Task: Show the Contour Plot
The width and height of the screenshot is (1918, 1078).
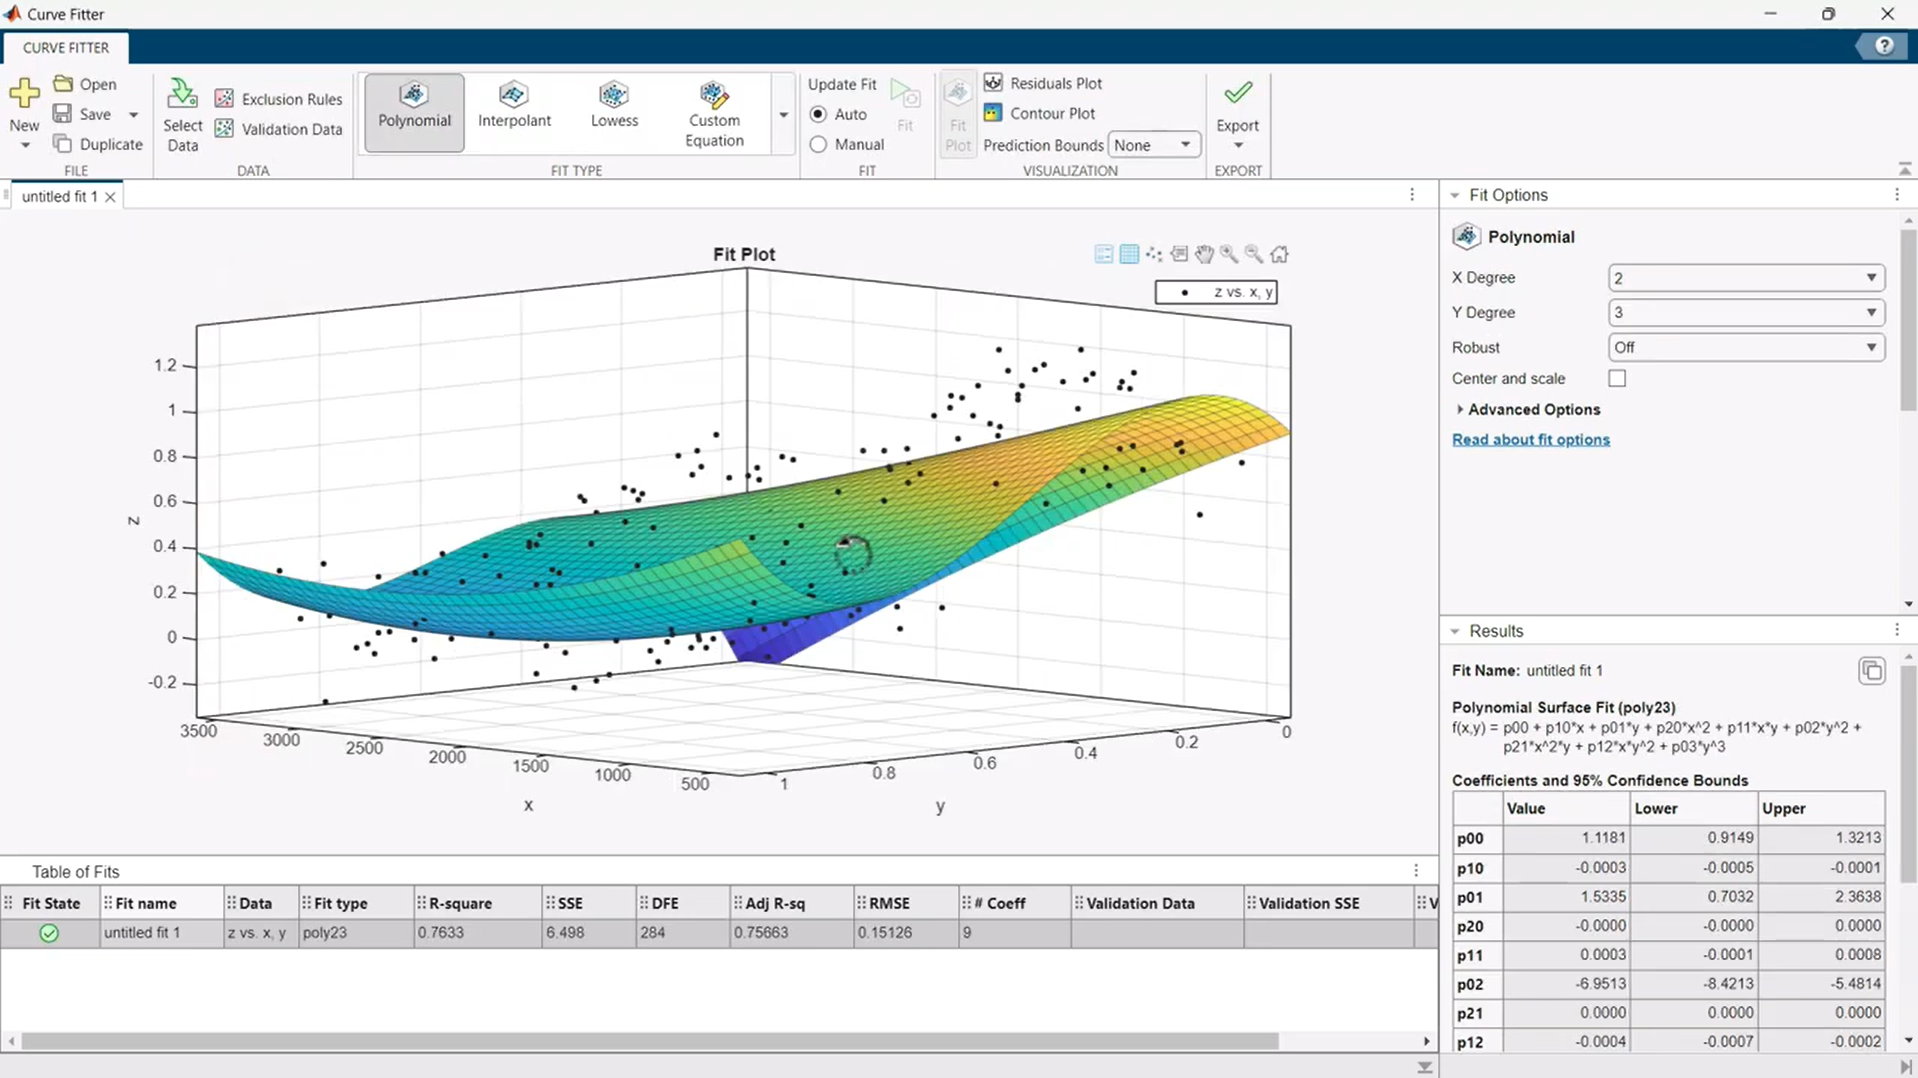Action: 1040,113
